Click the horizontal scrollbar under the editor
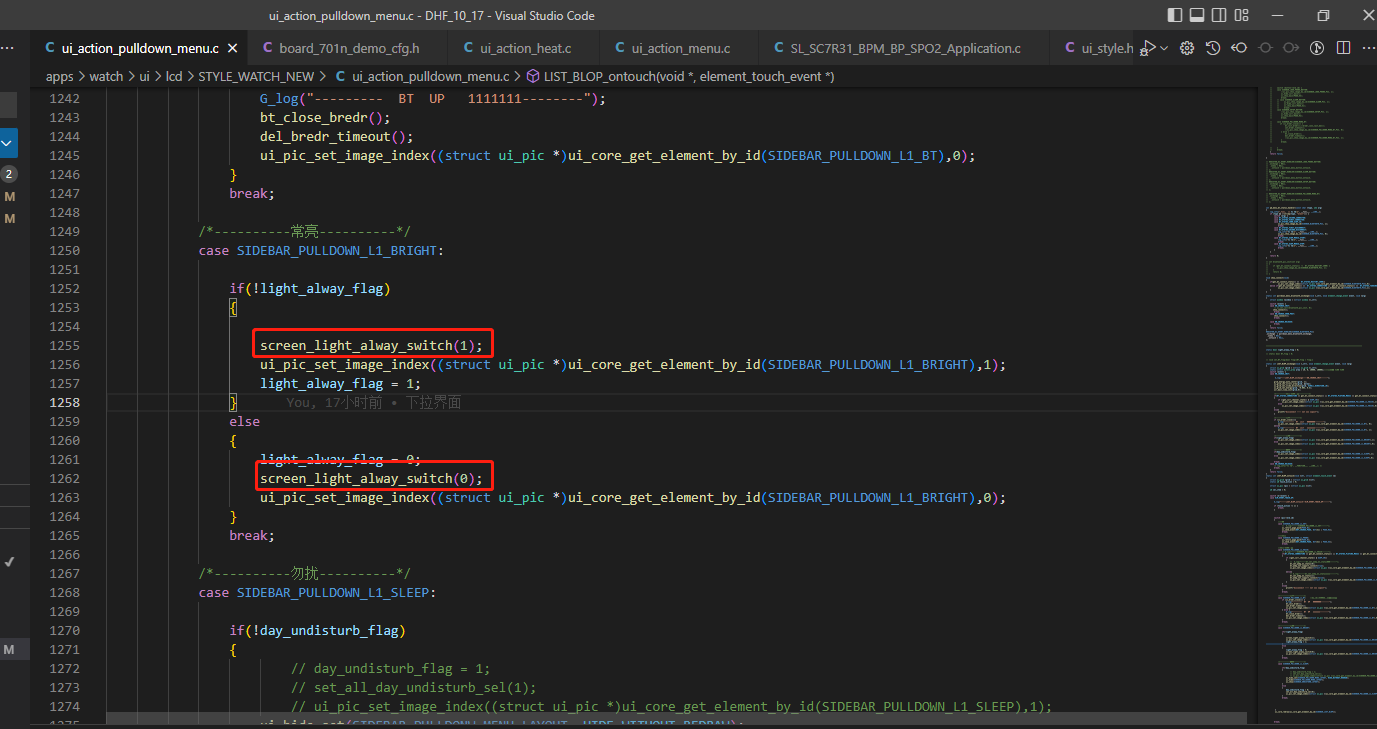 [676, 718]
